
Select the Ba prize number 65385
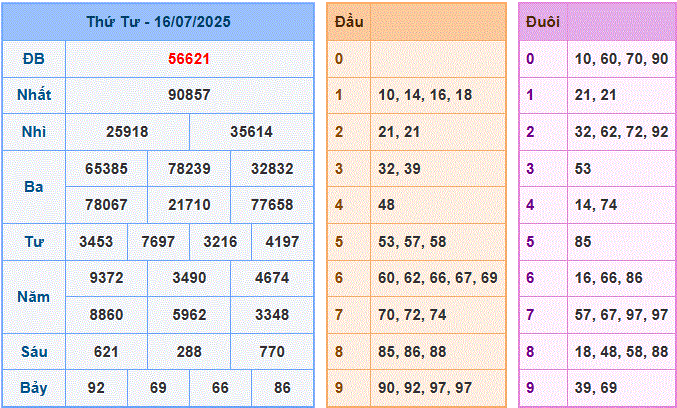106,168
